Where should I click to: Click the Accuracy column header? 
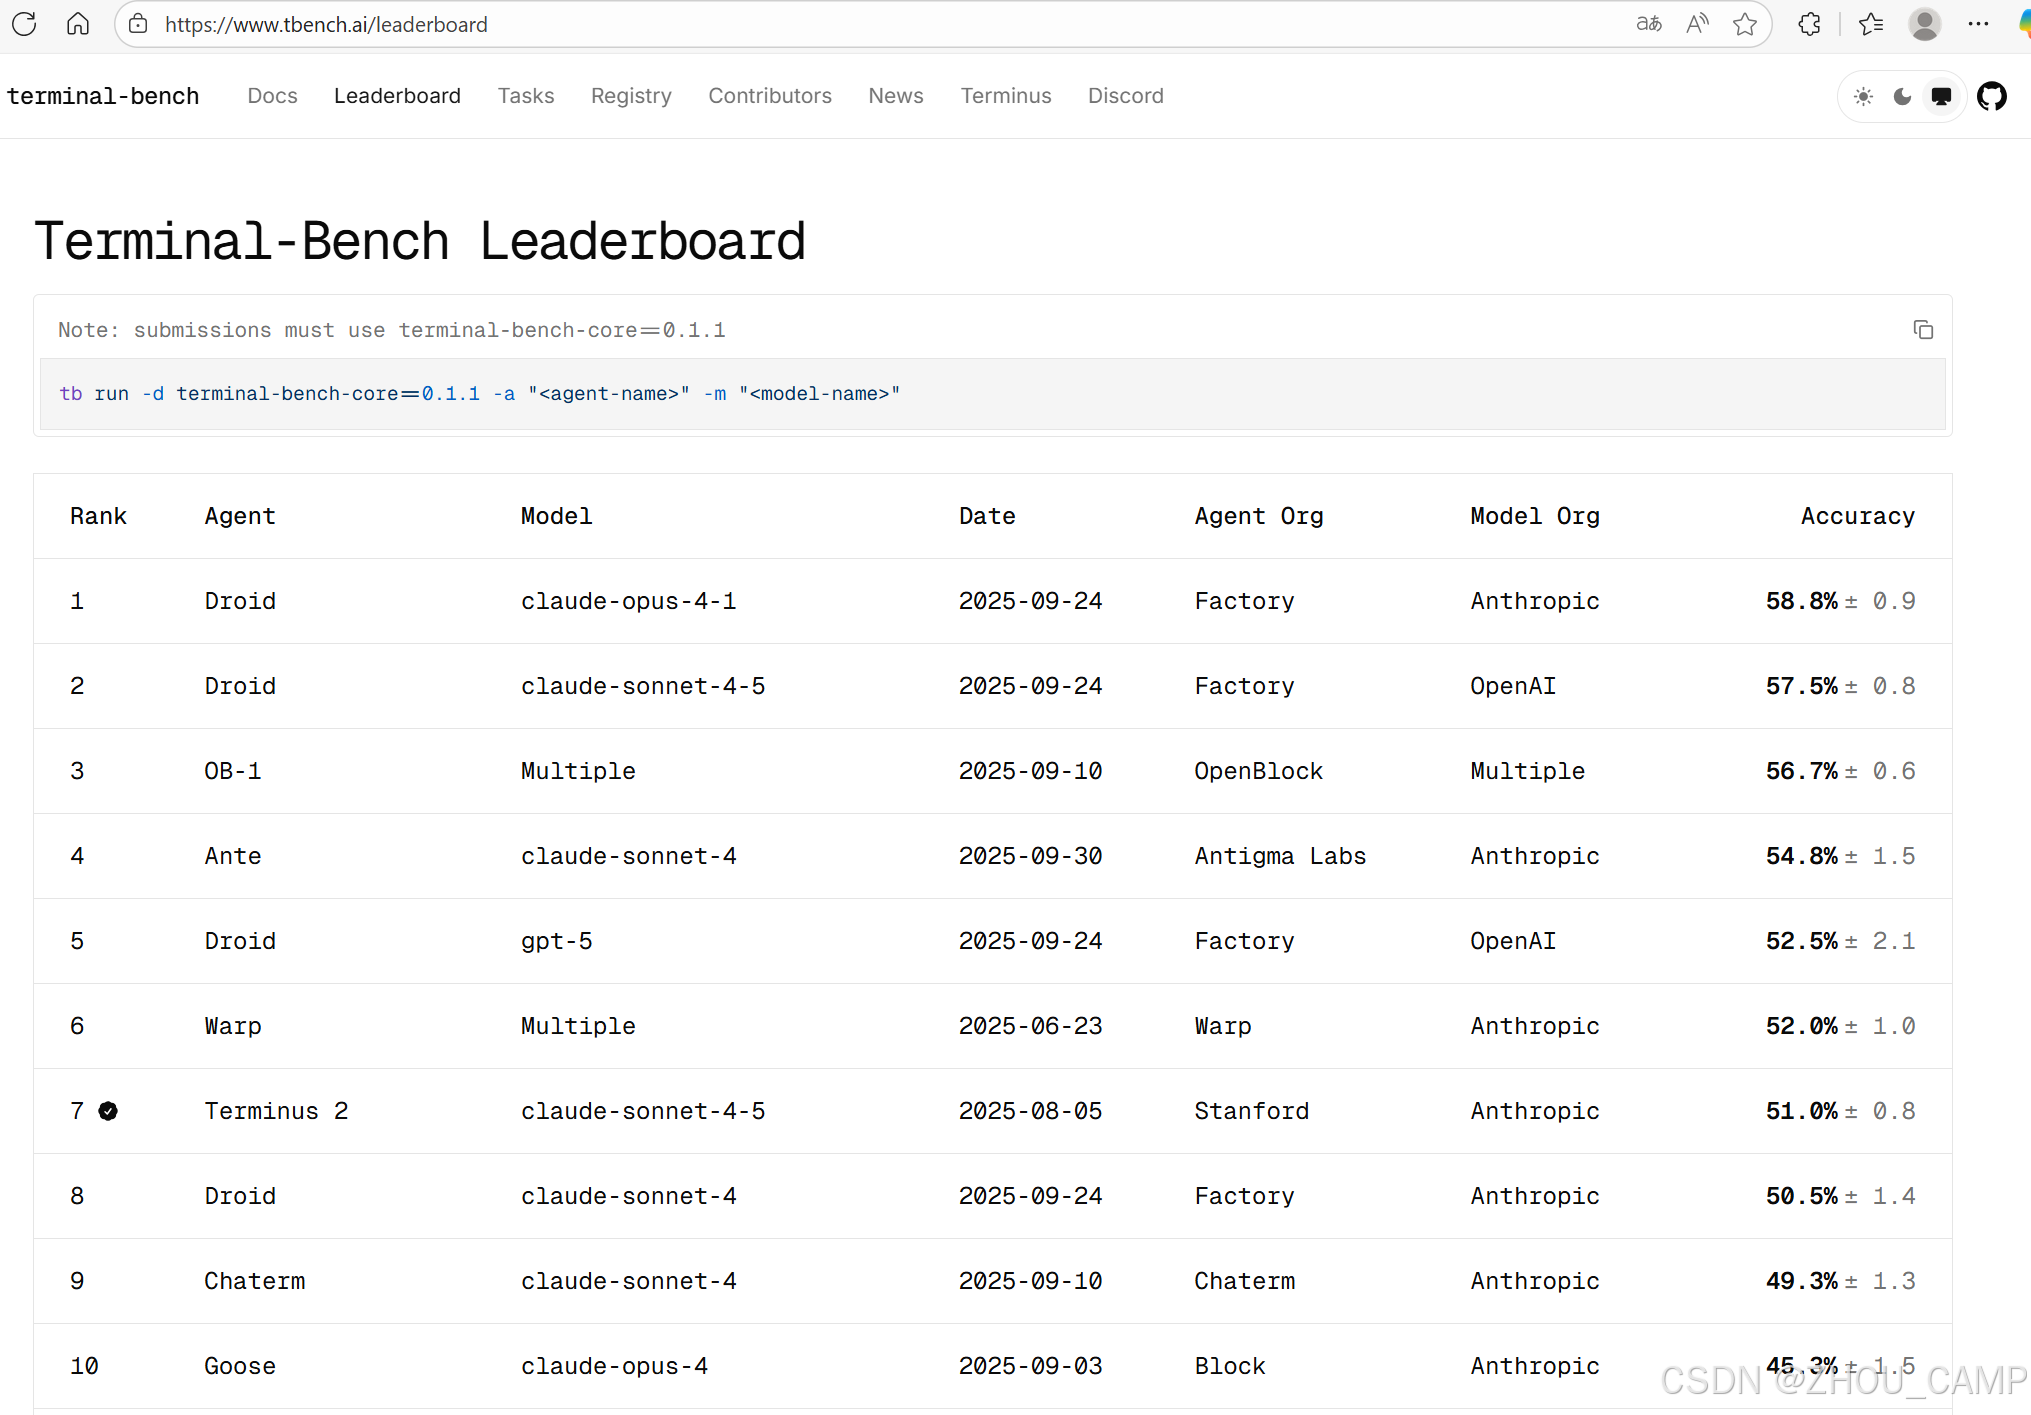coord(1857,516)
